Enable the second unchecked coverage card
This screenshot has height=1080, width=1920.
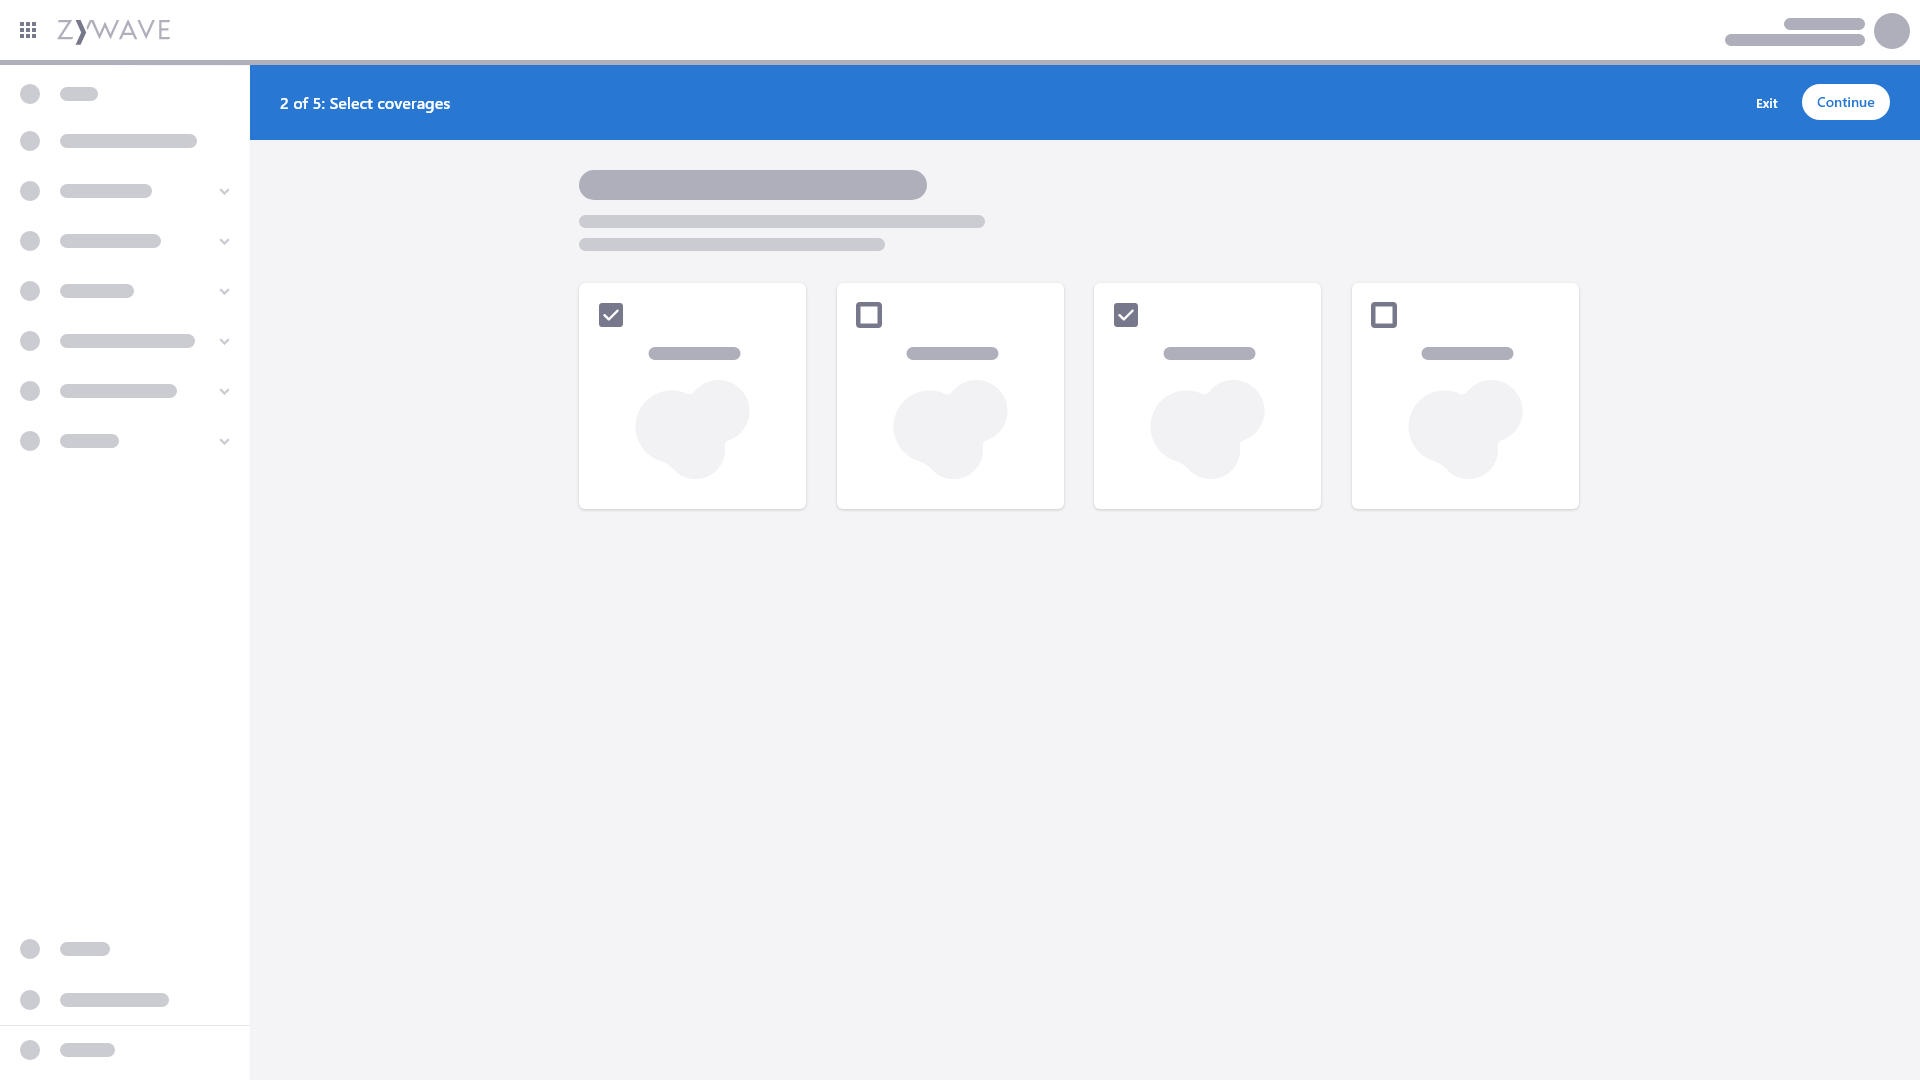[1383, 315]
